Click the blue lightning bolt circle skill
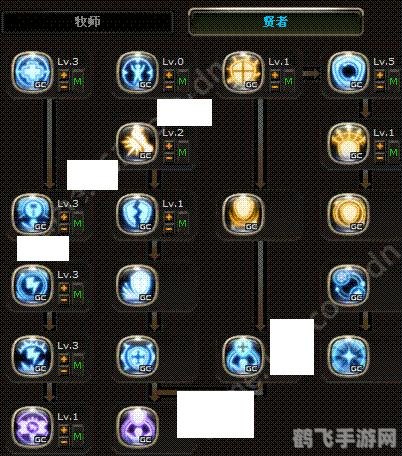 tap(32, 285)
